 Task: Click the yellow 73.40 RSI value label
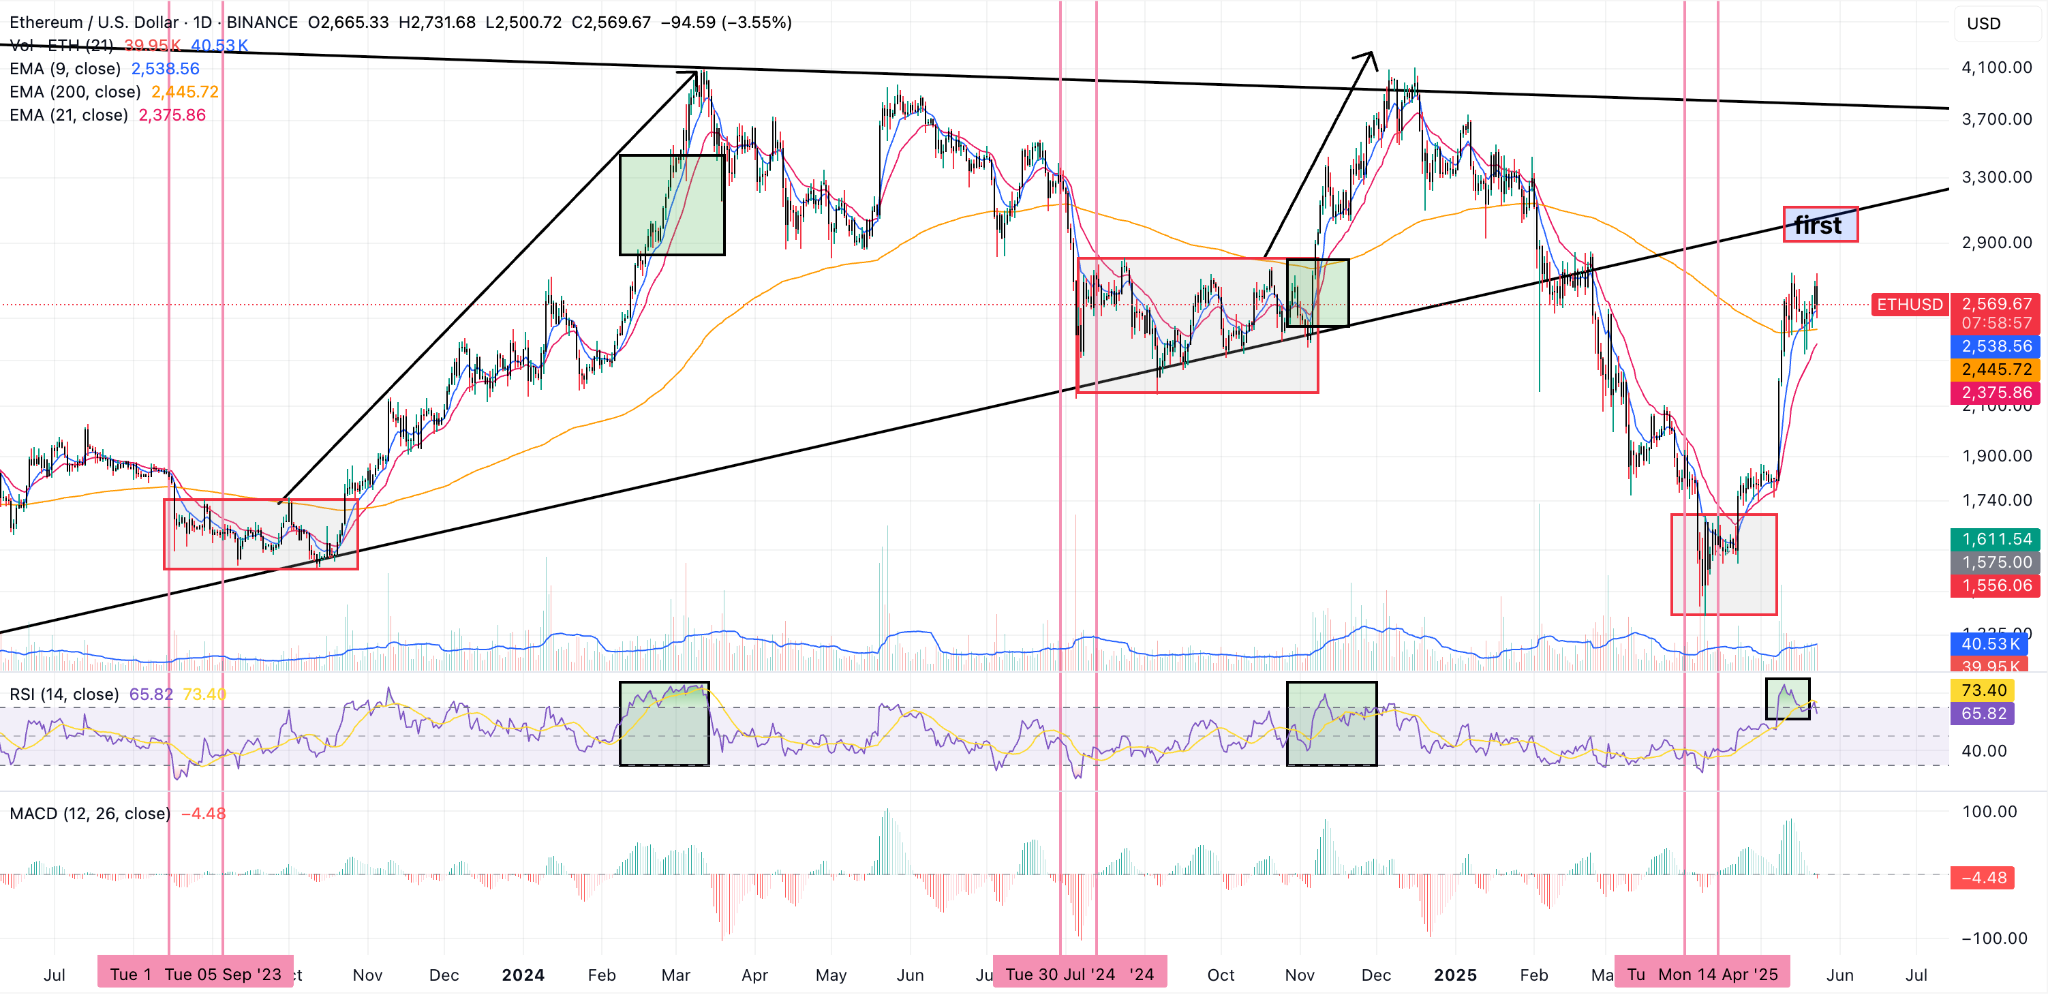click(1983, 690)
